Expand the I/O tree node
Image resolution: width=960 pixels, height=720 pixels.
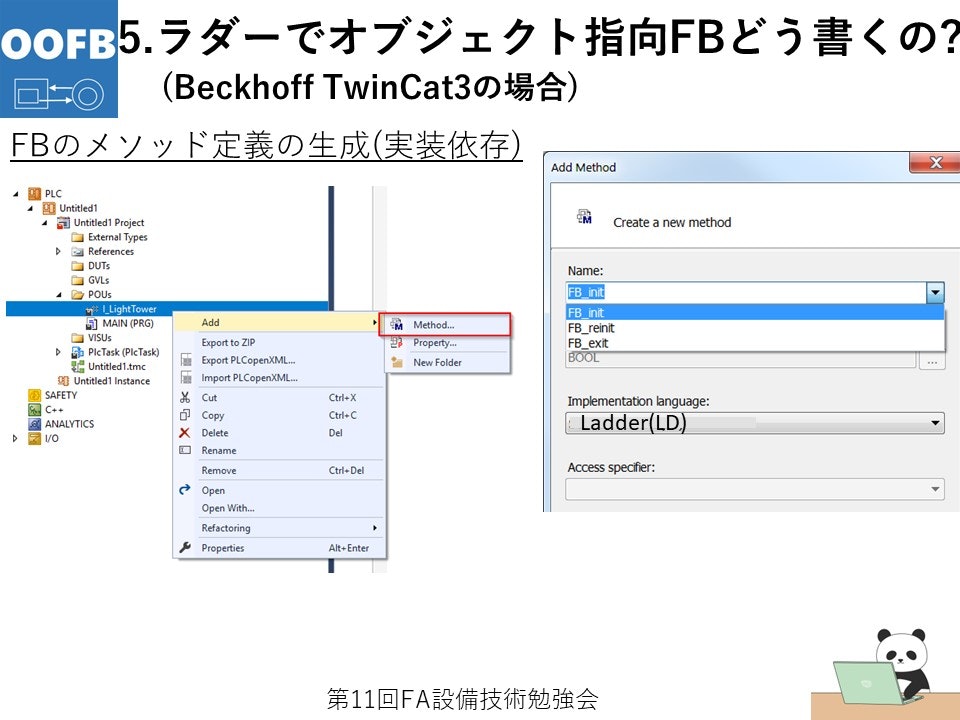point(15,438)
